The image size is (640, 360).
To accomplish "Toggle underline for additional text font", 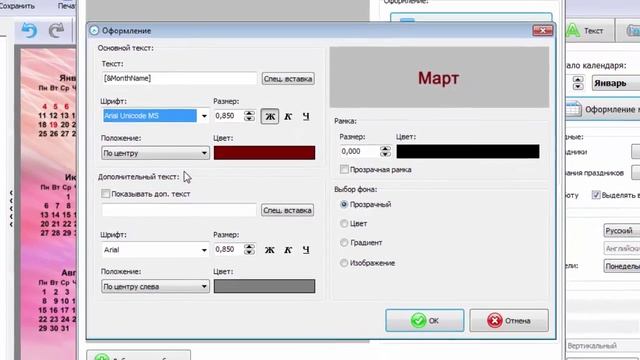I will pyautogui.click(x=306, y=250).
